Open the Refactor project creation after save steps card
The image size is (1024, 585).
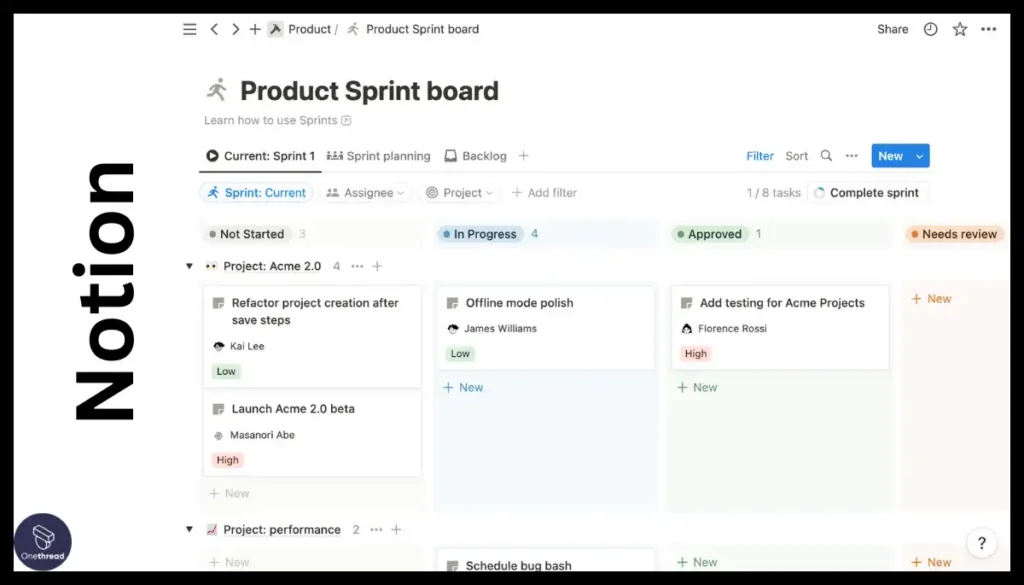pos(312,337)
